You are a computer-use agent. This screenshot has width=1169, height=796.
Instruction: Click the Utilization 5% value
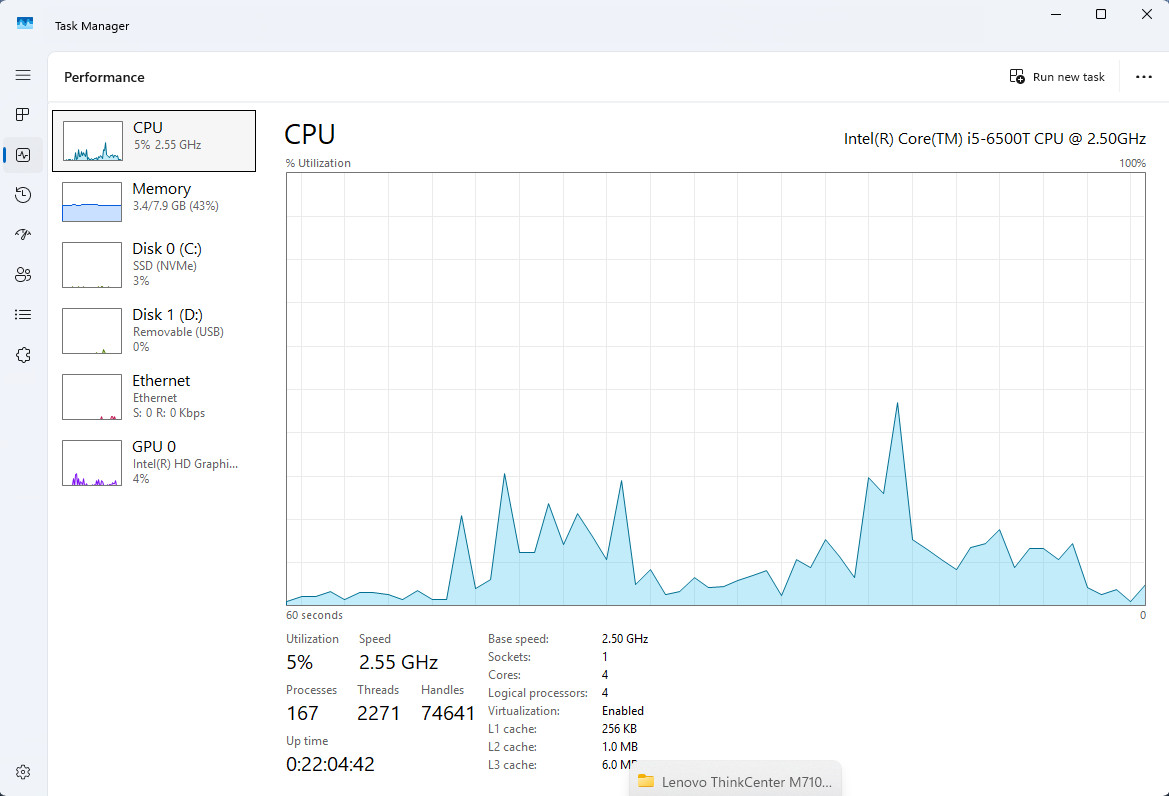(300, 662)
